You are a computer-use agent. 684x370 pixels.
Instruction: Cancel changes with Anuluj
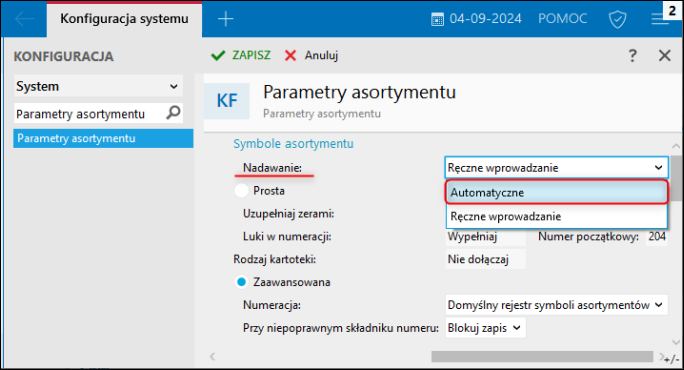(311, 55)
